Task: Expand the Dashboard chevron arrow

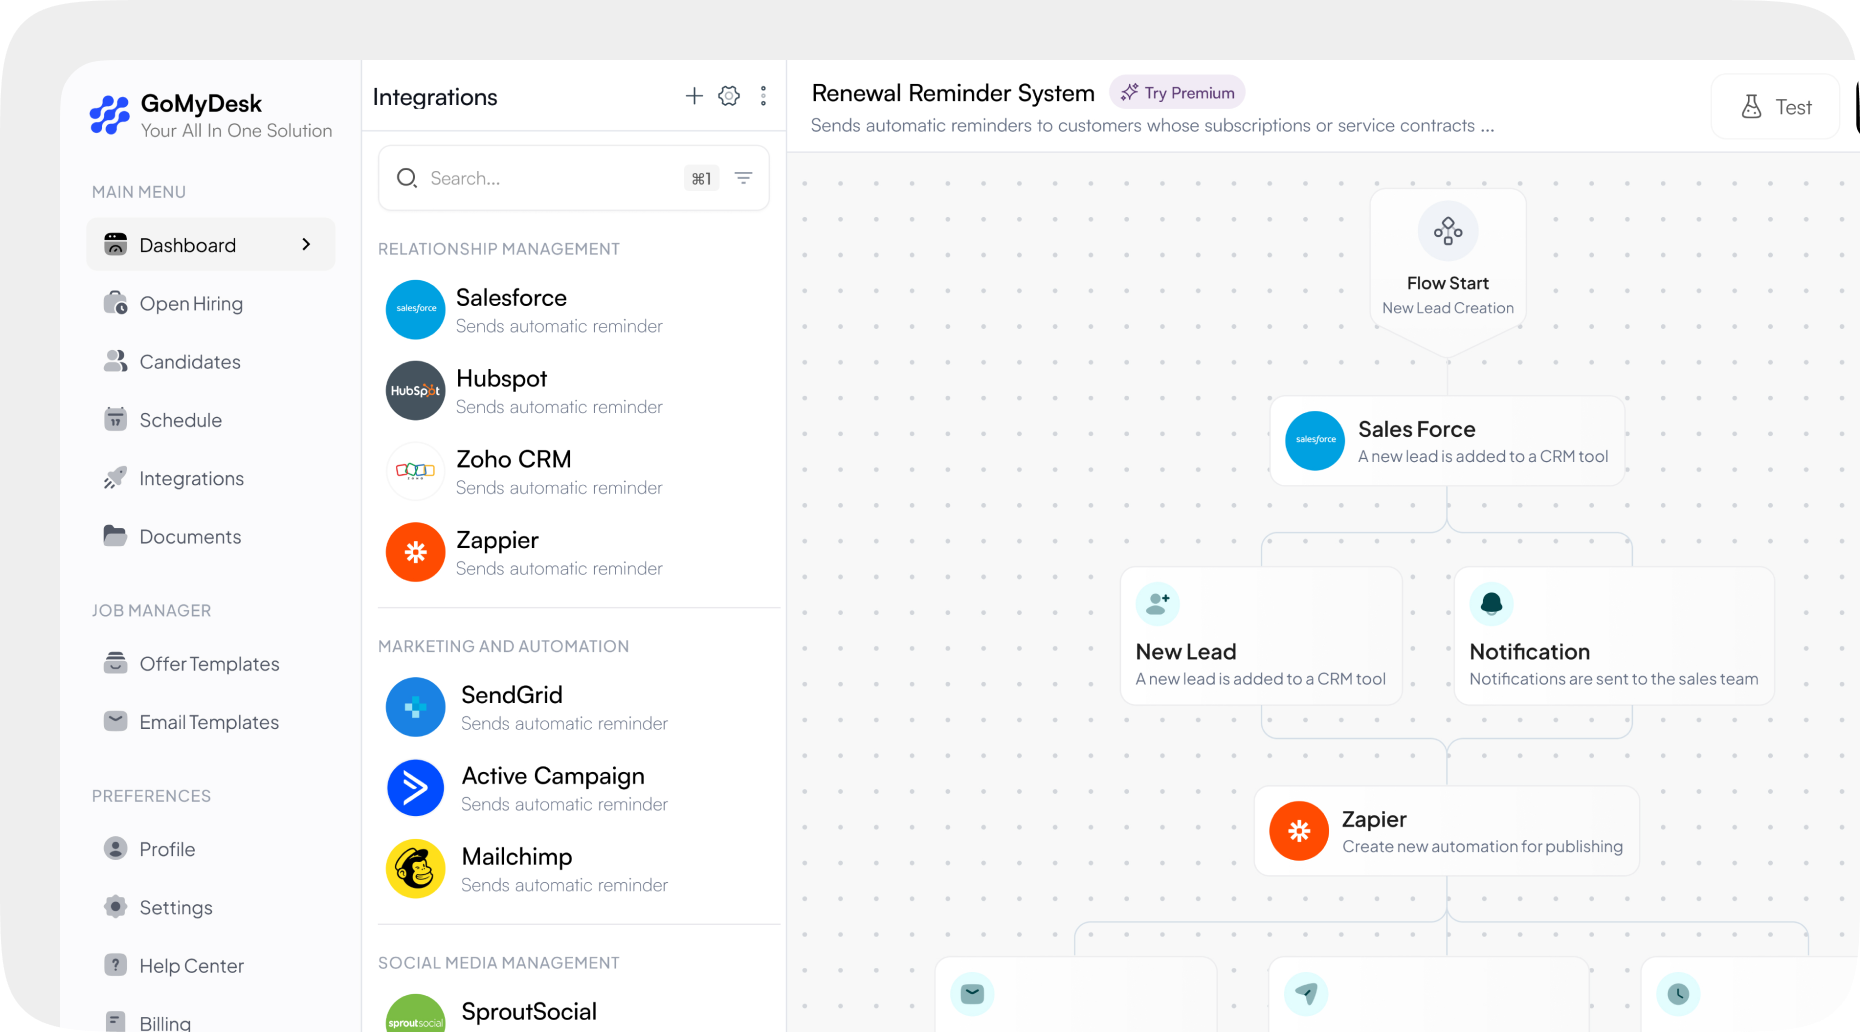Action: pyautogui.click(x=306, y=245)
